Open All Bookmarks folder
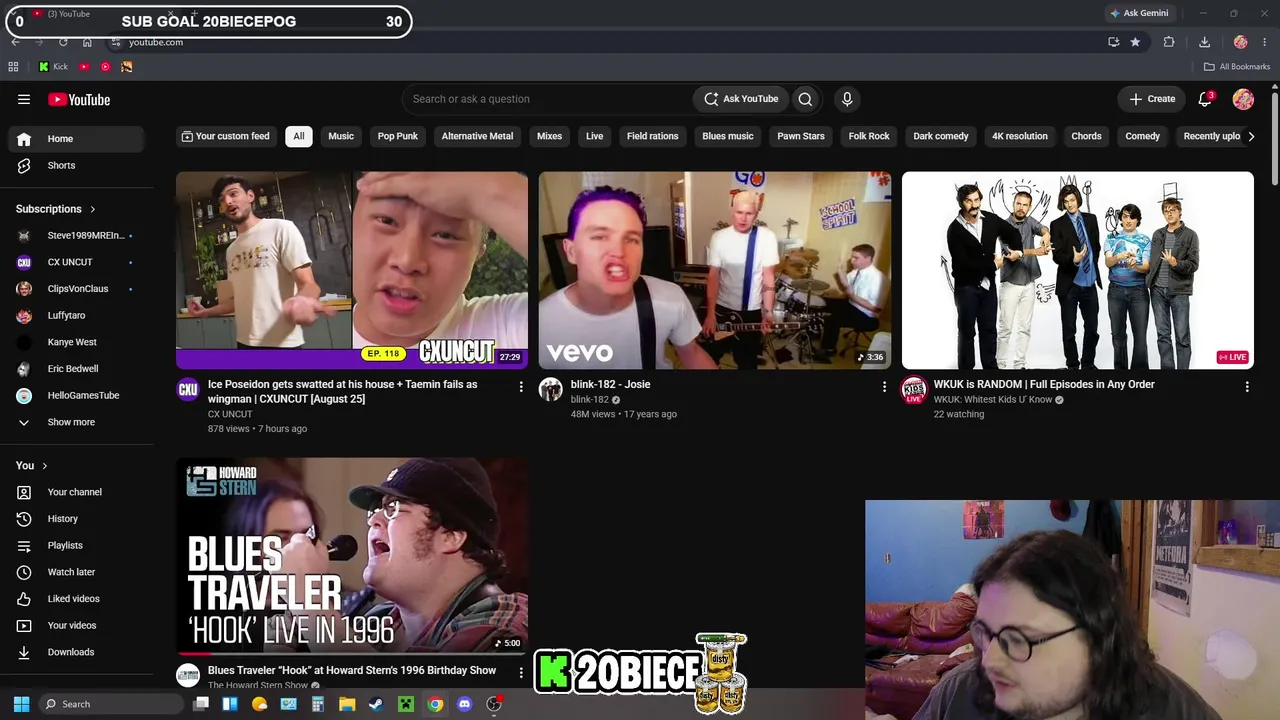This screenshot has height=720, width=1280. point(1236,67)
